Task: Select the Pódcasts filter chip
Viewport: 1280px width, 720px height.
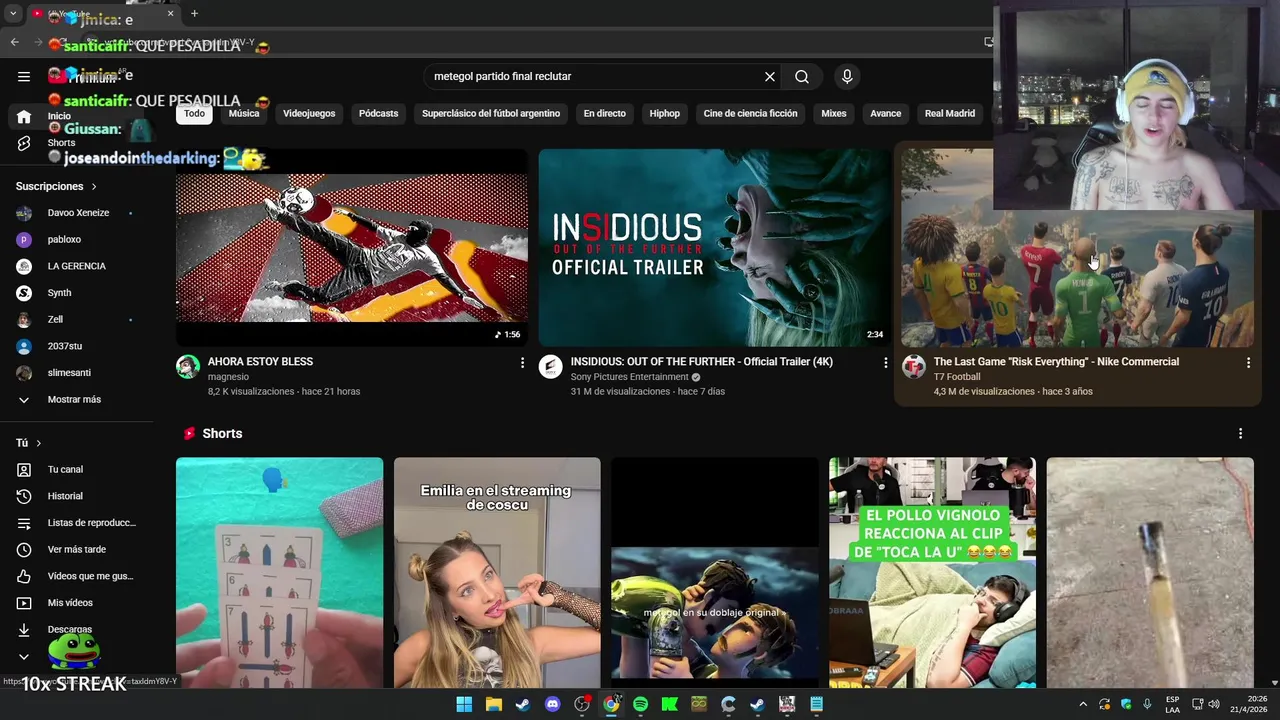Action: [x=378, y=113]
